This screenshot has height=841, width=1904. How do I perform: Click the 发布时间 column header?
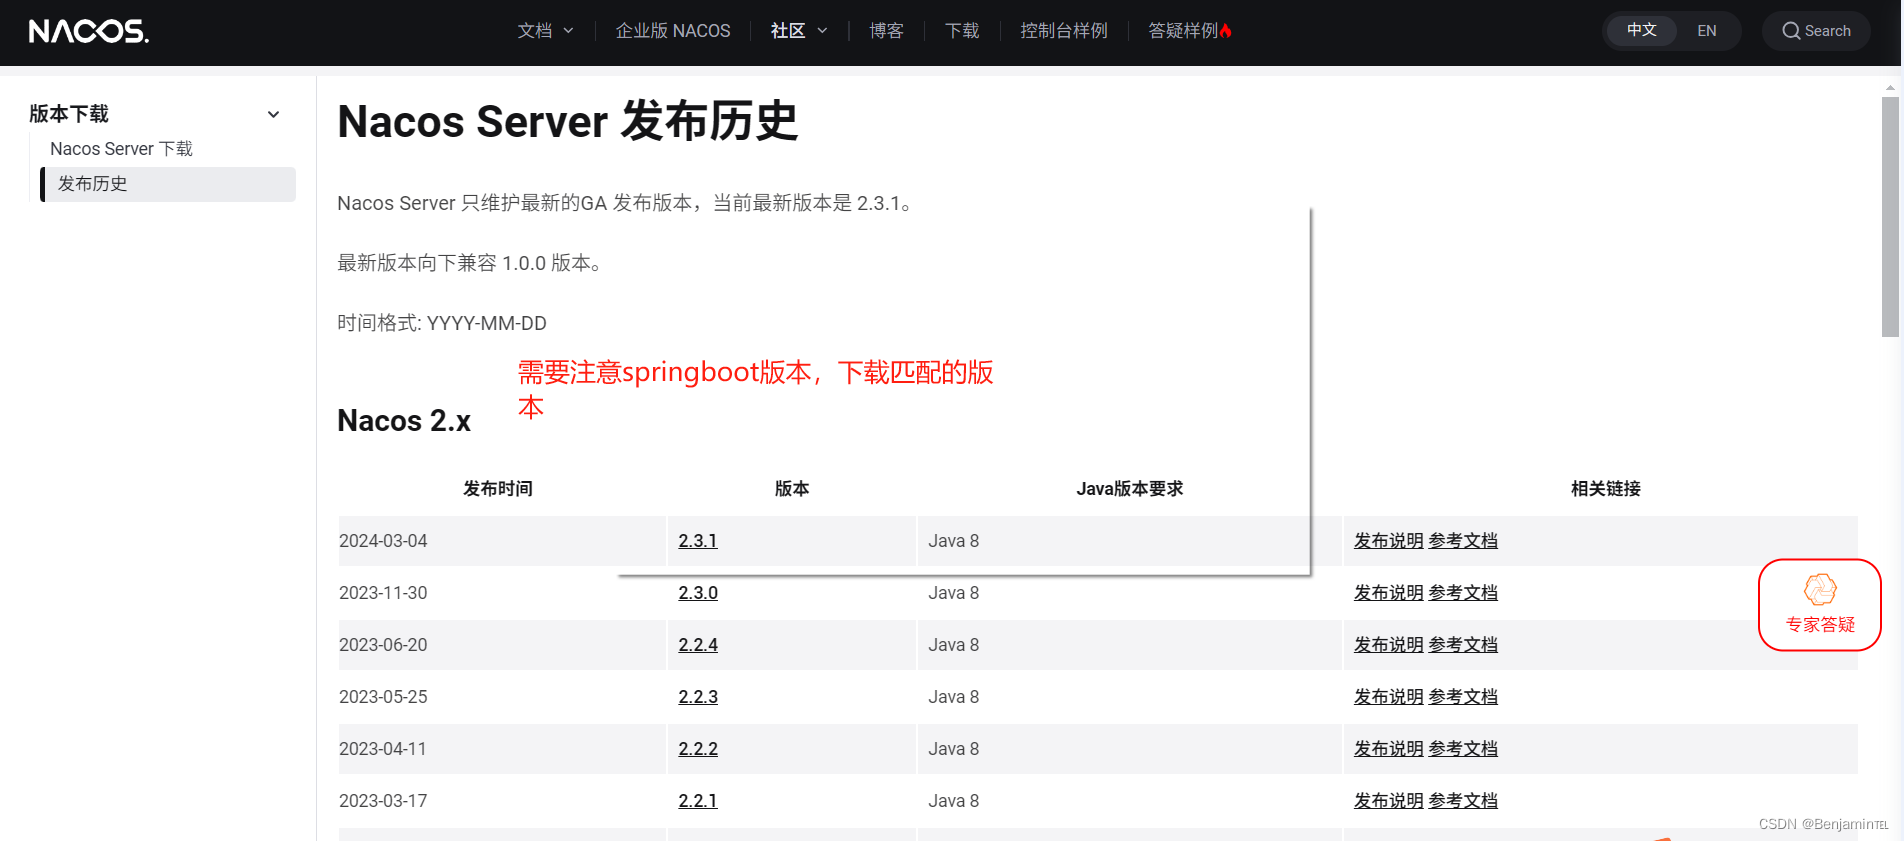pyautogui.click(x=498, y=489)
